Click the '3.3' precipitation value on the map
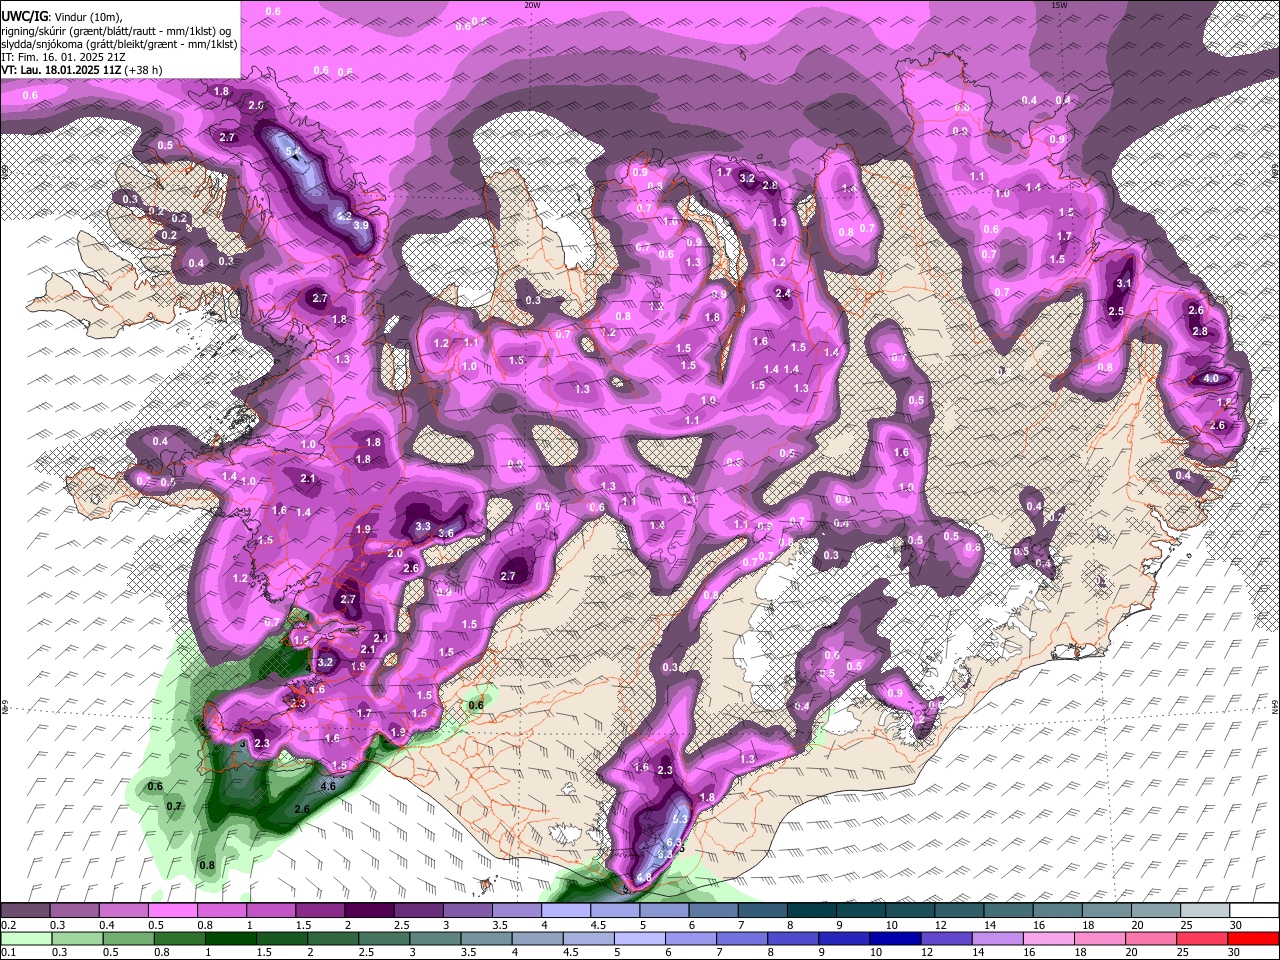 pos(422,527)
